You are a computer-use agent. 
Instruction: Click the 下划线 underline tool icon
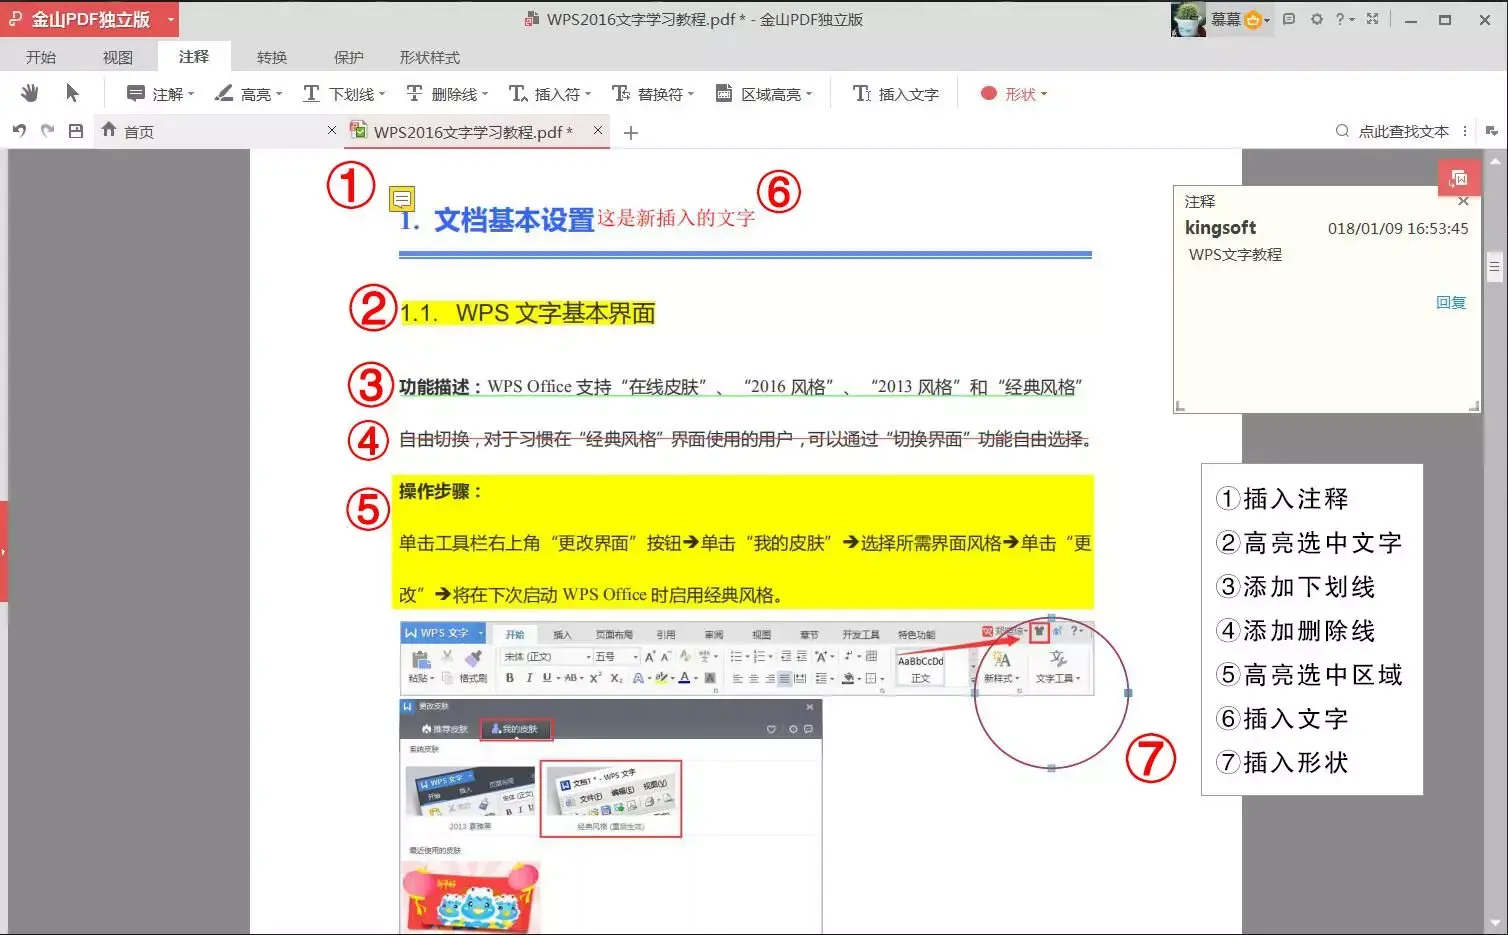tap(312, 93)
